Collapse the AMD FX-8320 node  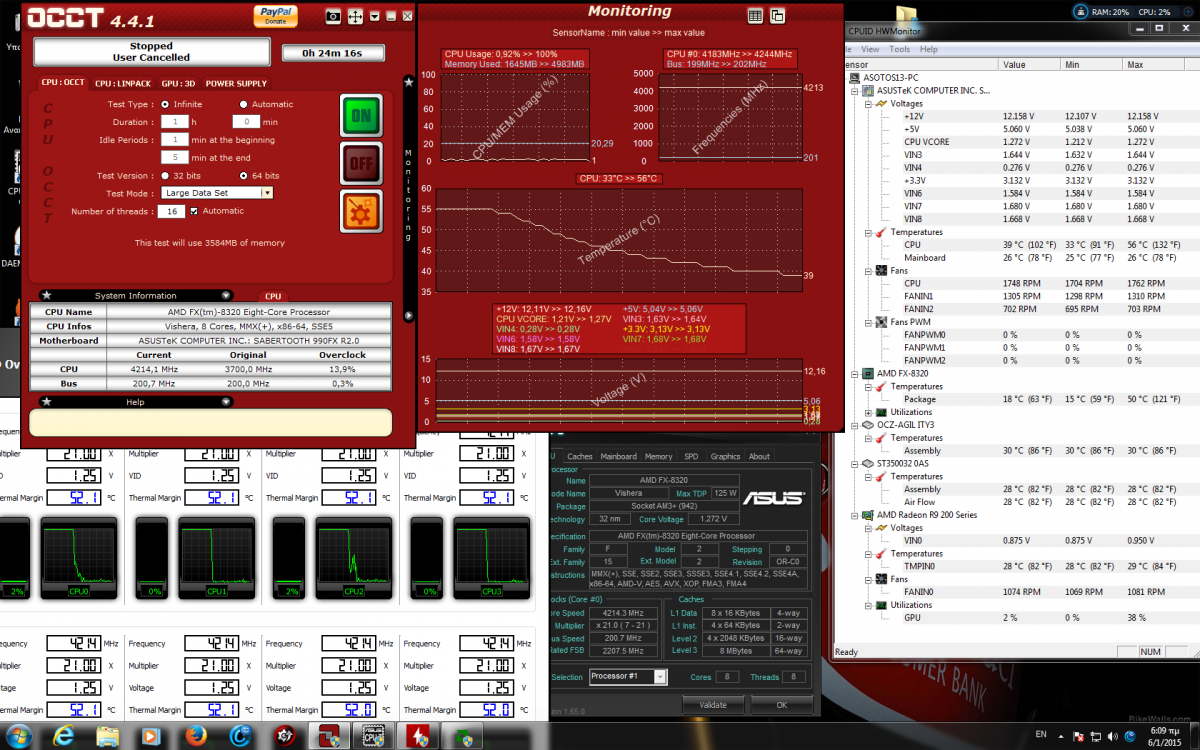click(x=855, y=373)
